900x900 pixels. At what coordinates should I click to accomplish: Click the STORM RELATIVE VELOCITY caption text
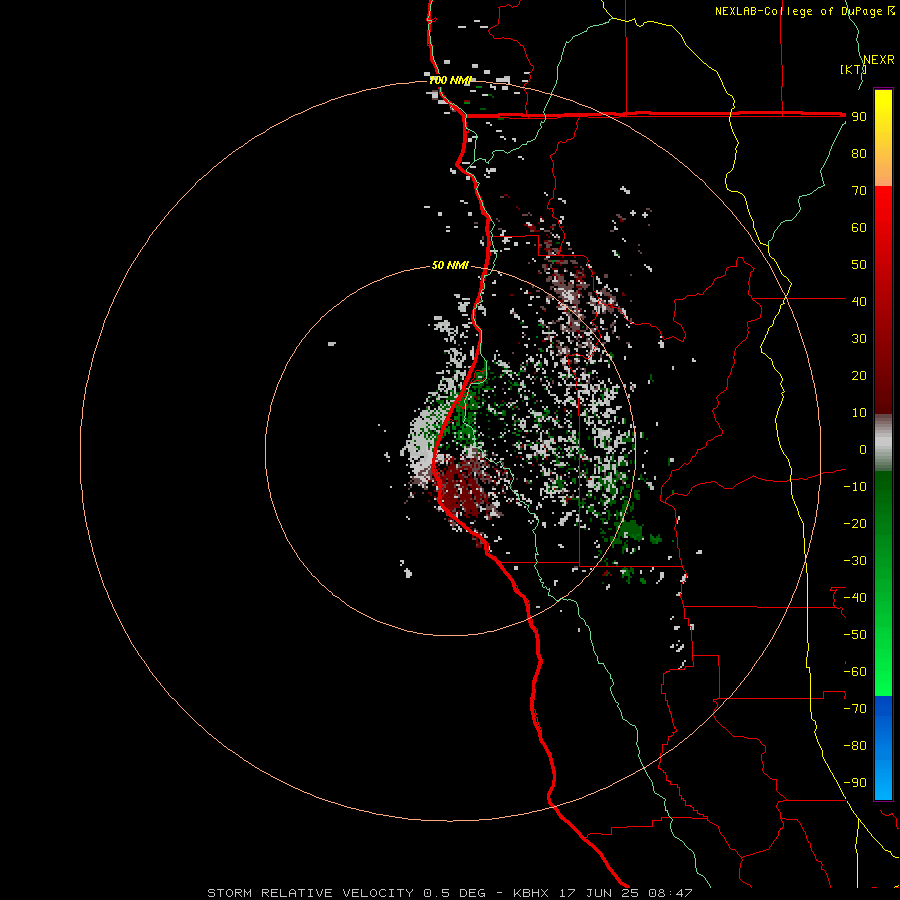(x=311, y=893)
